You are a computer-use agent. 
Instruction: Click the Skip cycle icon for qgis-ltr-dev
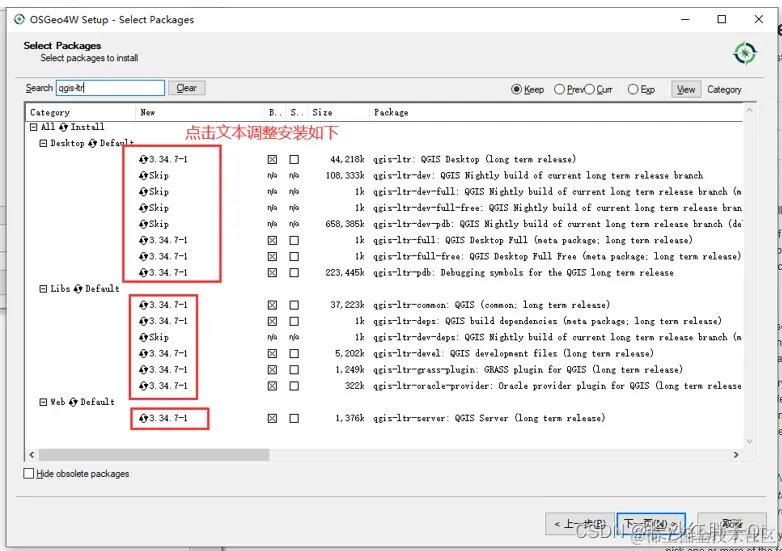pos(143,176)
